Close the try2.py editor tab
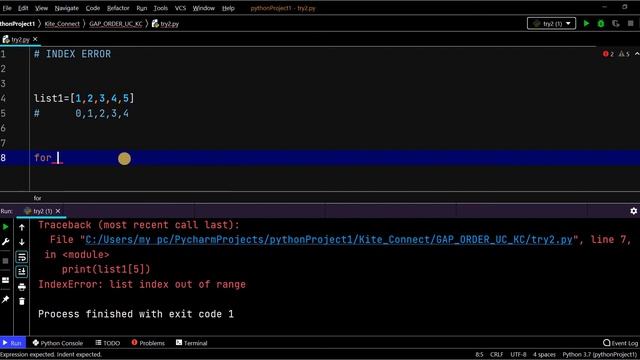 35,39
